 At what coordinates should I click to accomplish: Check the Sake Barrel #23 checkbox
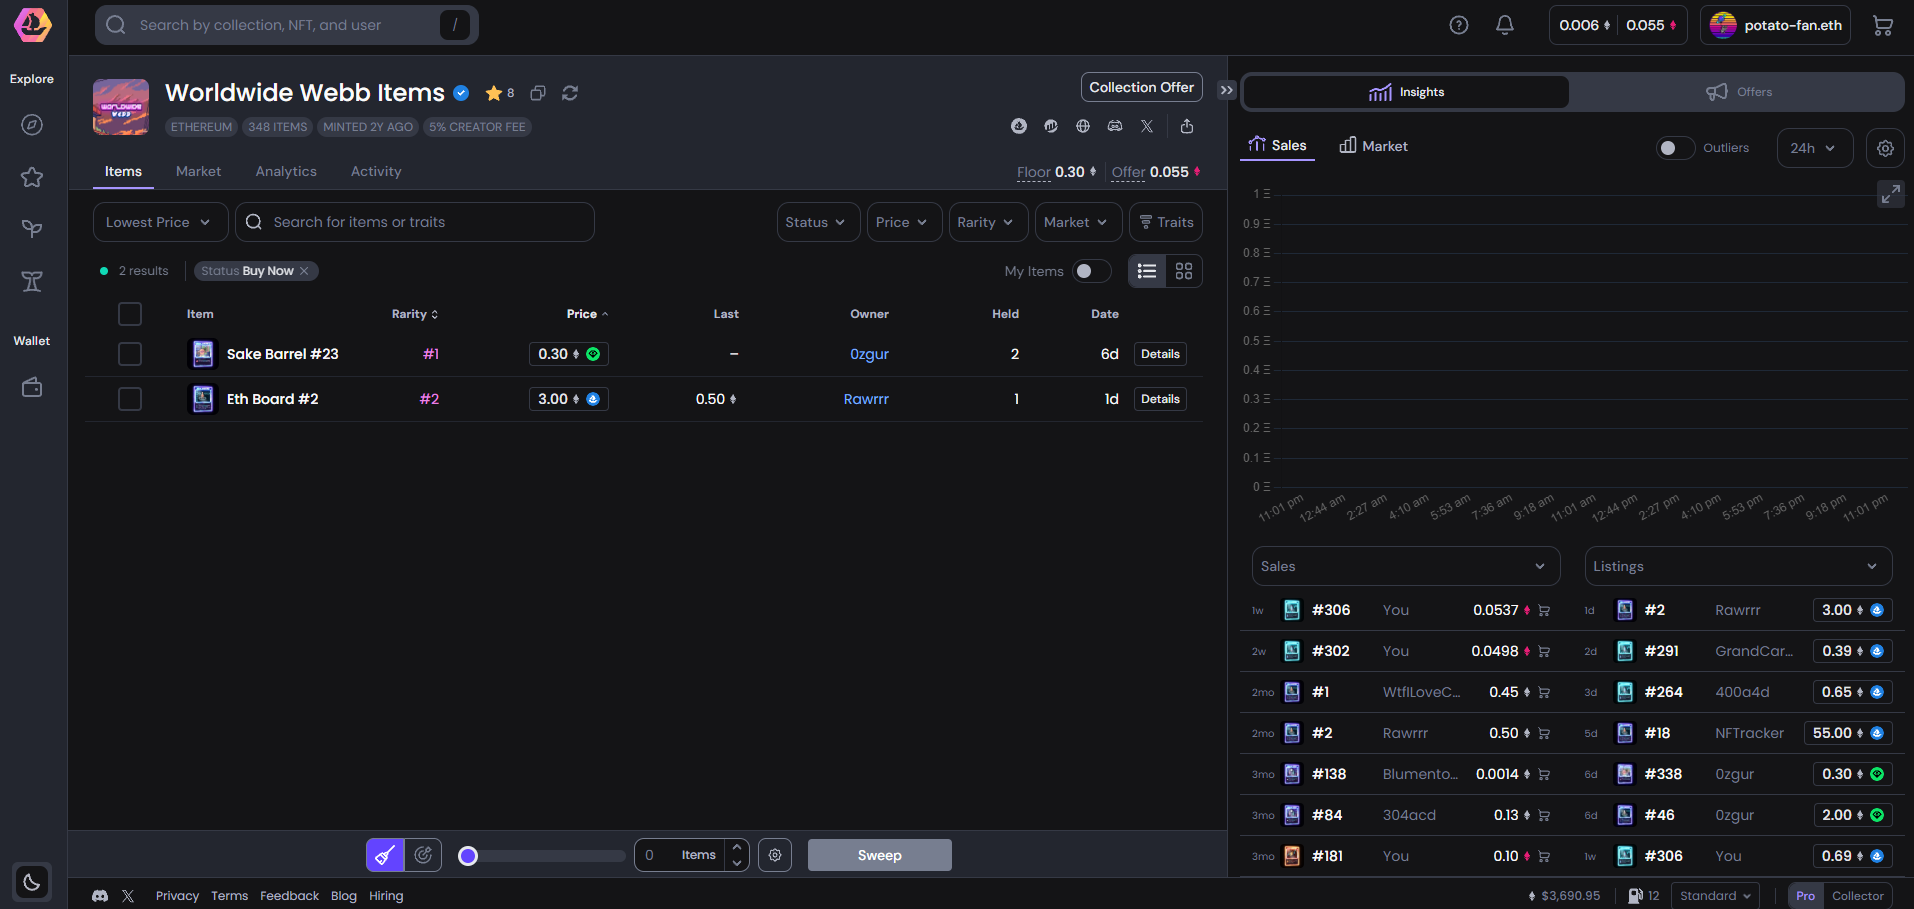click(x=130, y=354)
